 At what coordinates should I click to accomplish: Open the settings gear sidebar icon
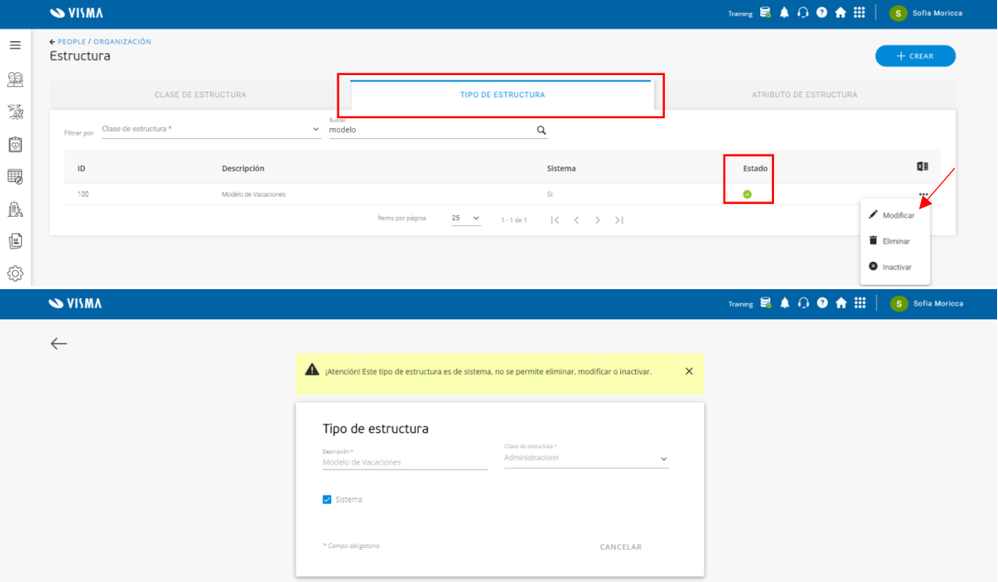15,273
